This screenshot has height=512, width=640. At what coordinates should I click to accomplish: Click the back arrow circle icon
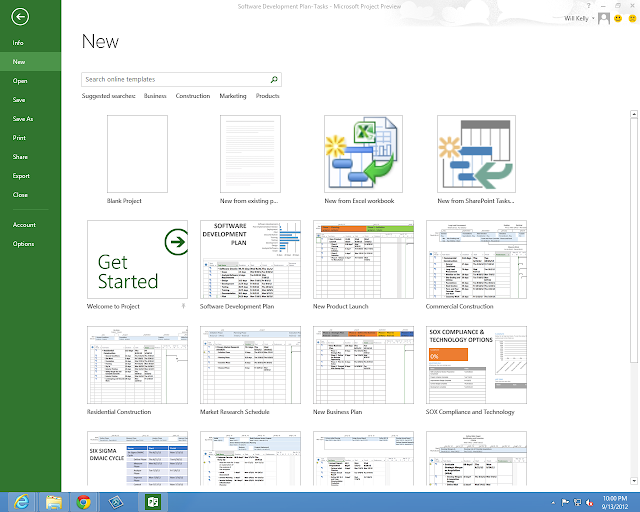(x=20, y=17)
